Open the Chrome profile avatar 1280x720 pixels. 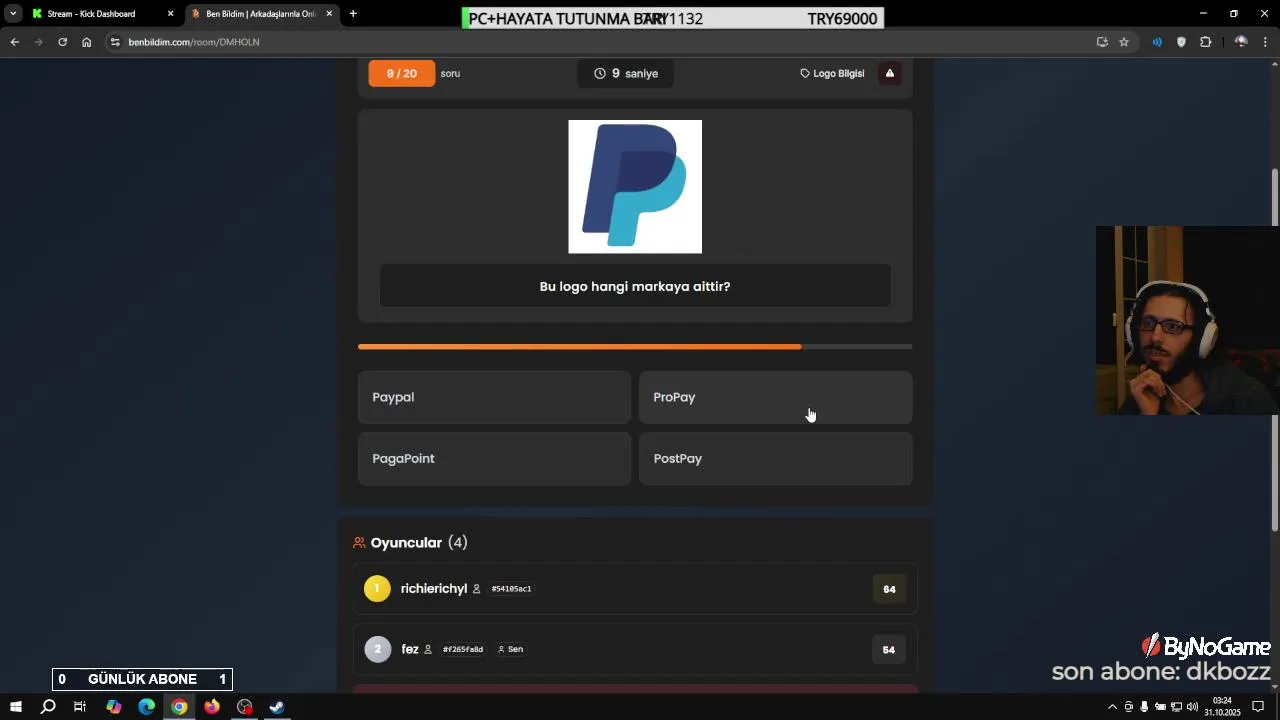(x=1241, y=42)
